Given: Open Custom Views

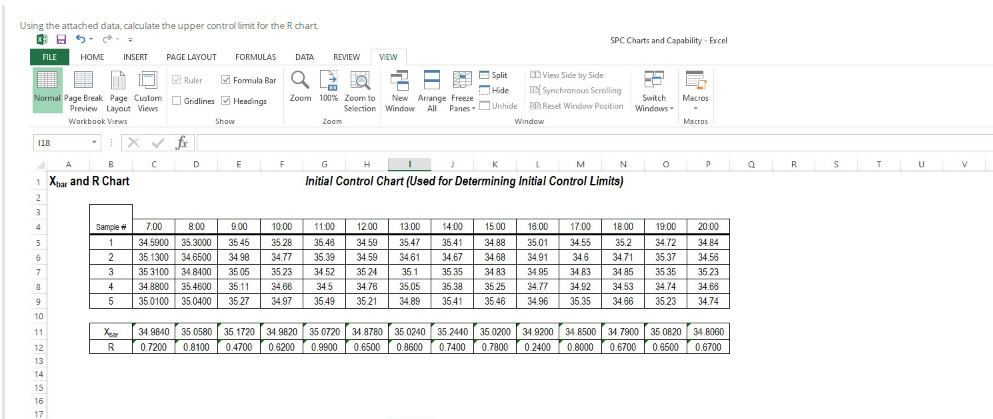Looking at the screenshot, I should [148, 90].
